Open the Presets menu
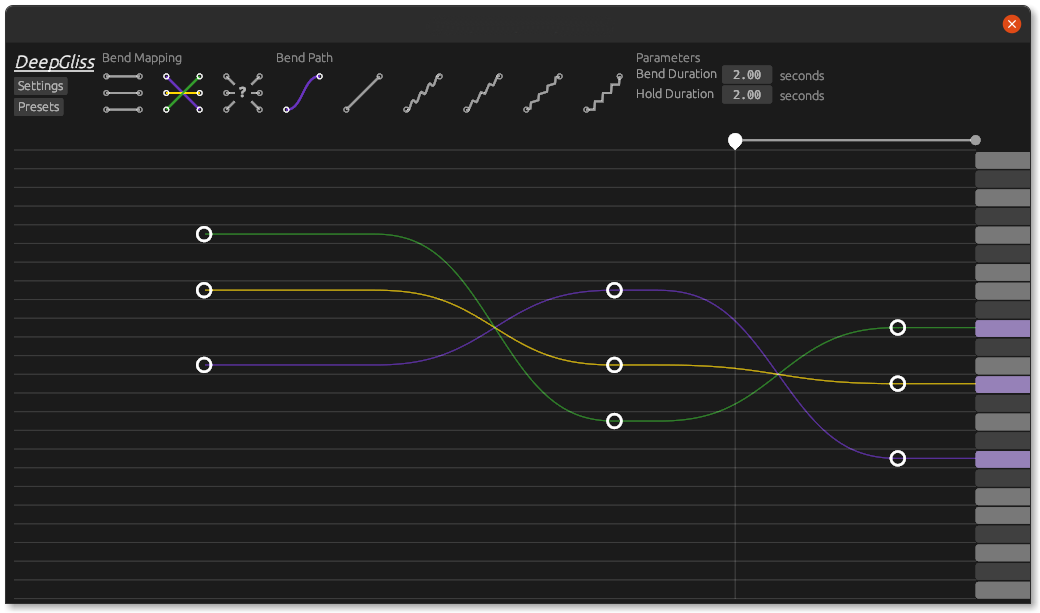This screenshot has height=613, width=1040. tap(39, 107)
